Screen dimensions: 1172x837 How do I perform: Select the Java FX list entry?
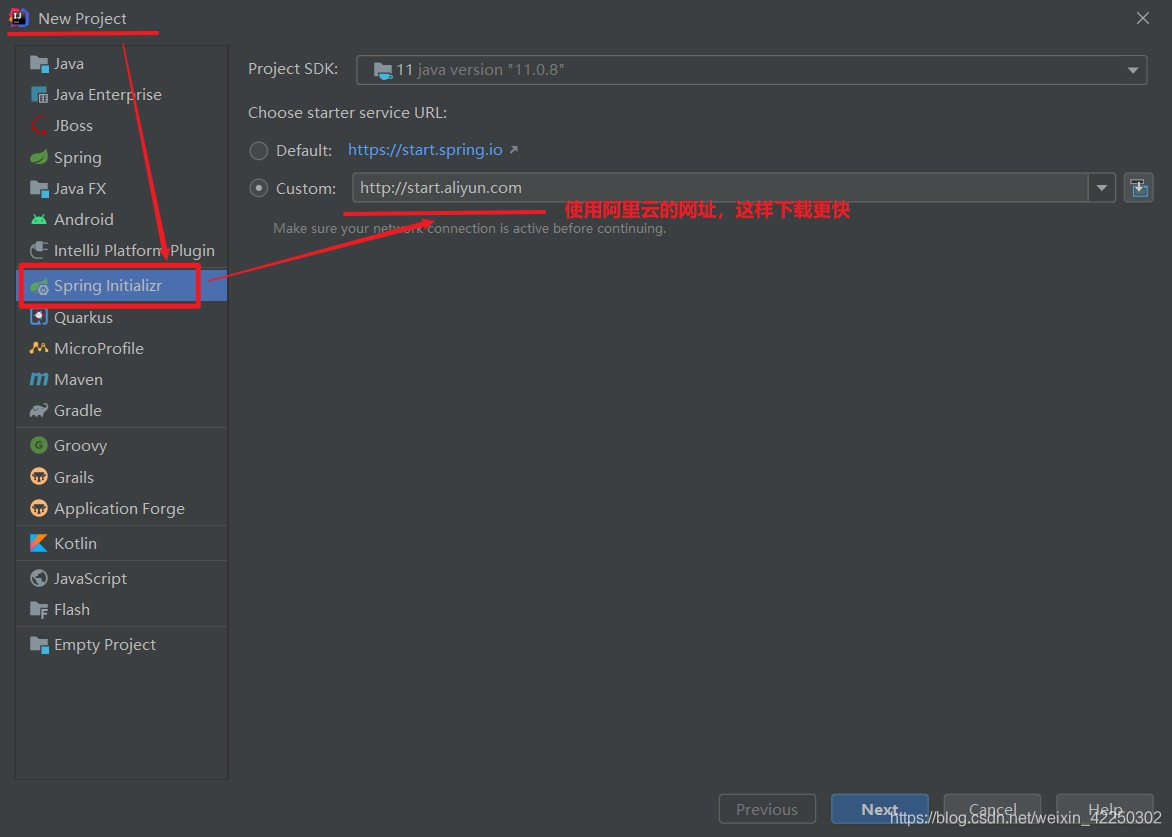(x=122, y=188)
